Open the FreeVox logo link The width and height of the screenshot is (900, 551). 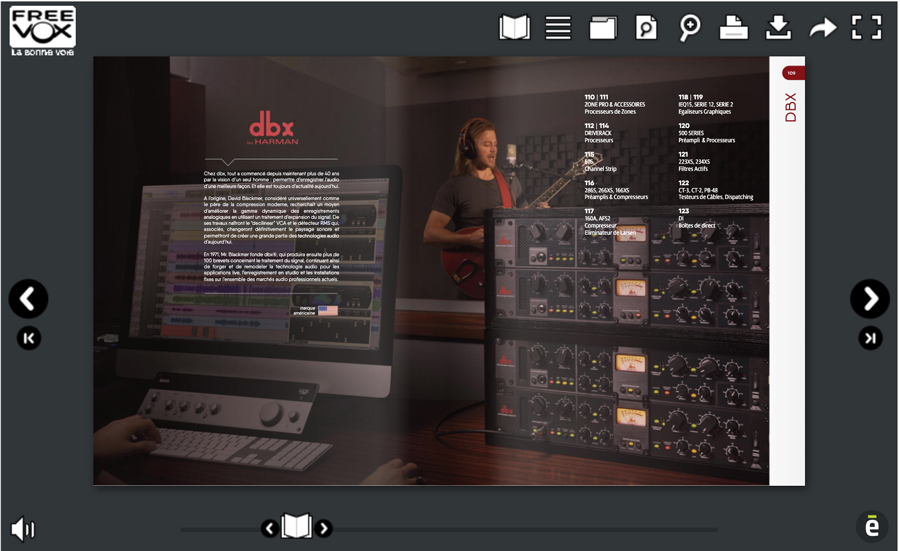pyautogui.click(x=42, y=32)
